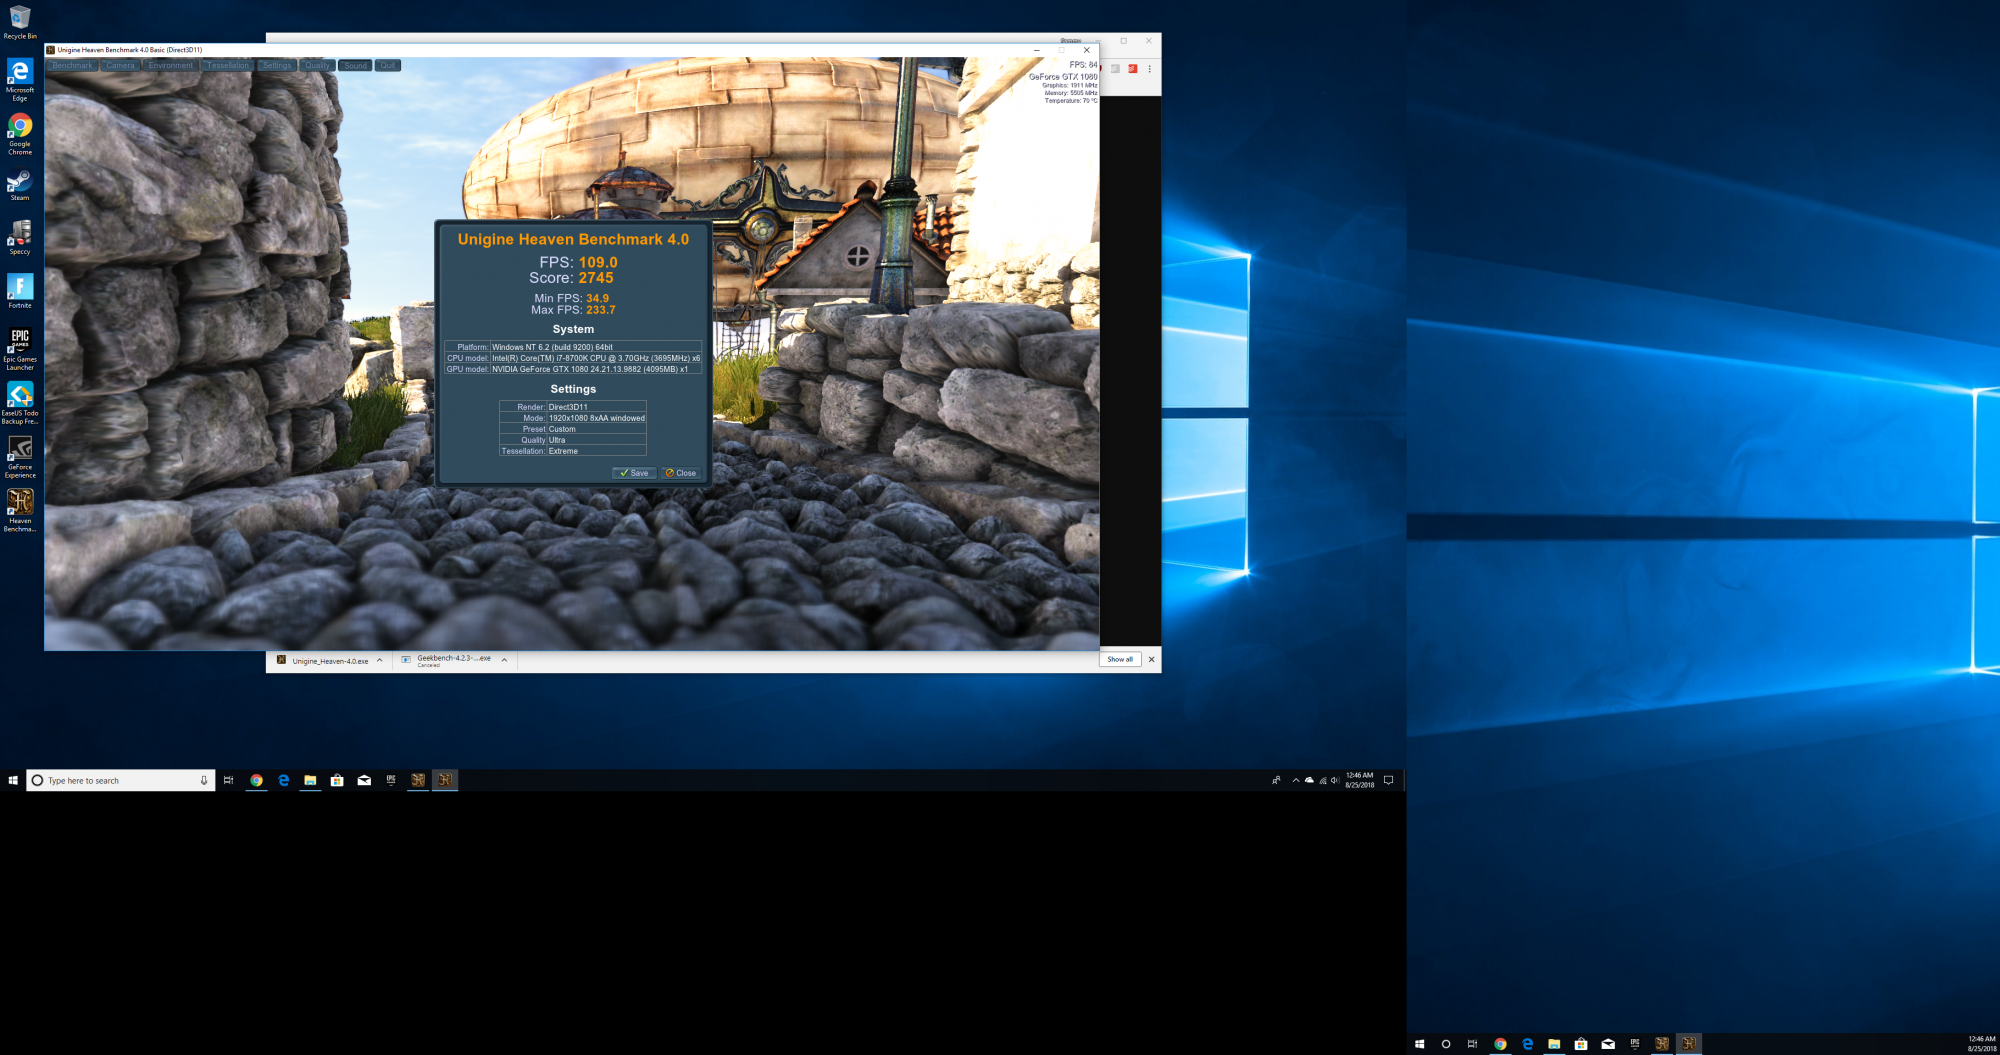Viewport: 2000px width, 1055px height.
Task: Click the red extension icon in Chrome toolbar
Action: 1132,69
